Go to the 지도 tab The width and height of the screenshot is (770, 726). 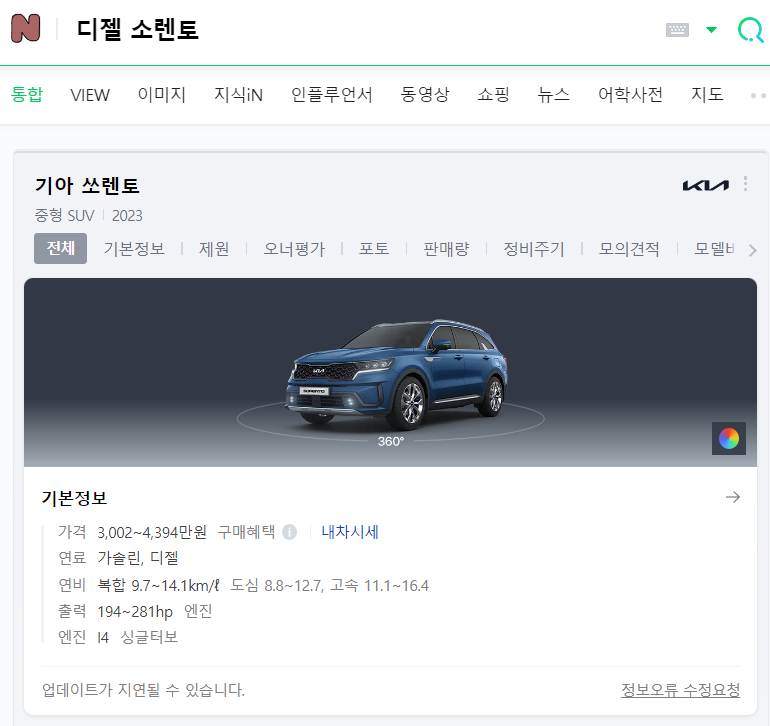click(707, 94)
